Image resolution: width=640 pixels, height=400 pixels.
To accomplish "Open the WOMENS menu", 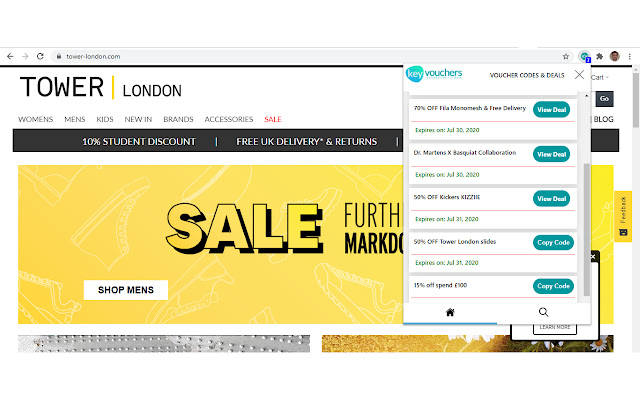I will (x=36, y=119).
